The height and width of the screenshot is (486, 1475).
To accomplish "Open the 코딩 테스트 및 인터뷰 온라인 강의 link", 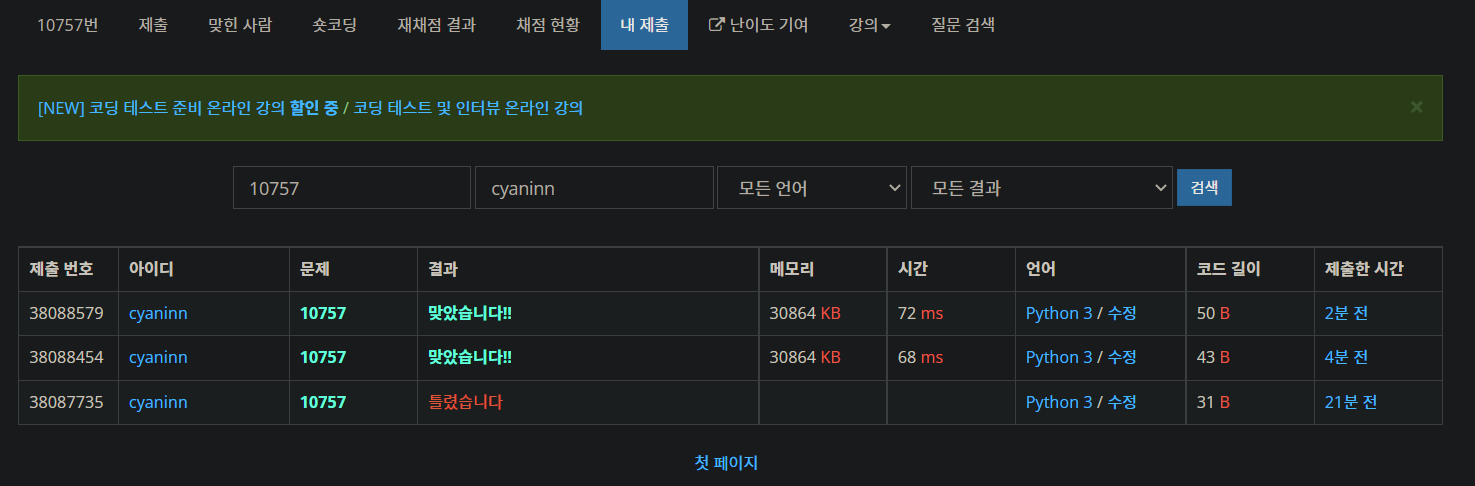I will click(x=468, y=107).
